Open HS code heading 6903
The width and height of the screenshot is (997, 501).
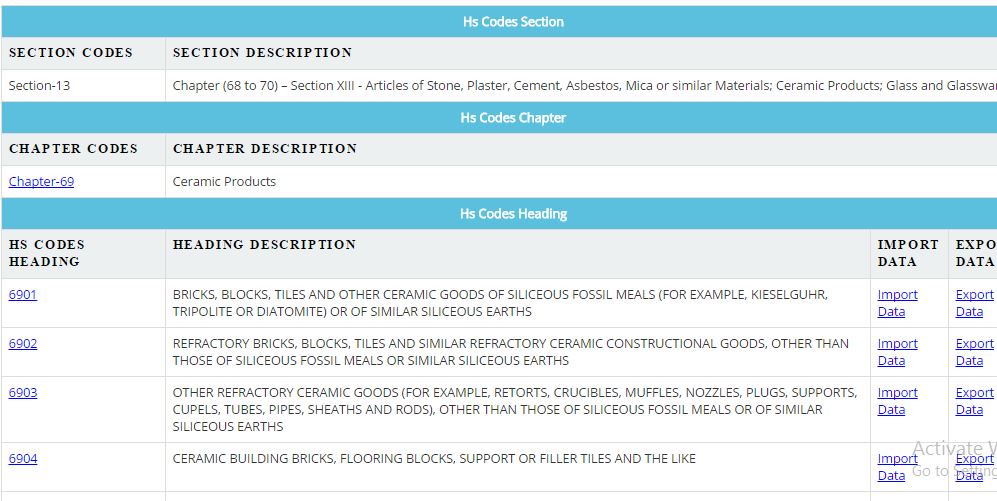click(x=23, y=393)
